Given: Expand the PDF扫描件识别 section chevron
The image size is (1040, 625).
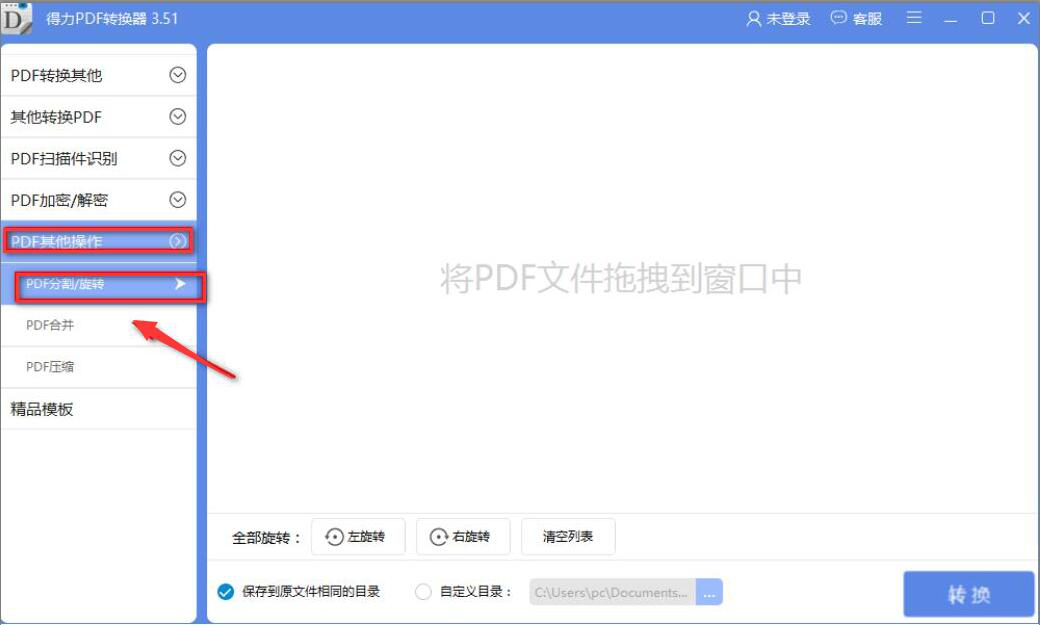Looking at the screenshot, I should pos(177,158).
